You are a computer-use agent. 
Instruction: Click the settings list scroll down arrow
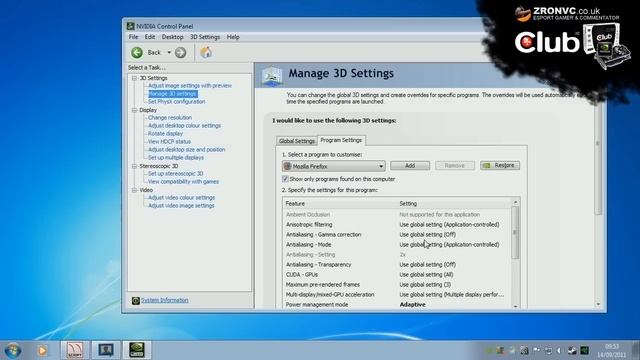point(516,306)
